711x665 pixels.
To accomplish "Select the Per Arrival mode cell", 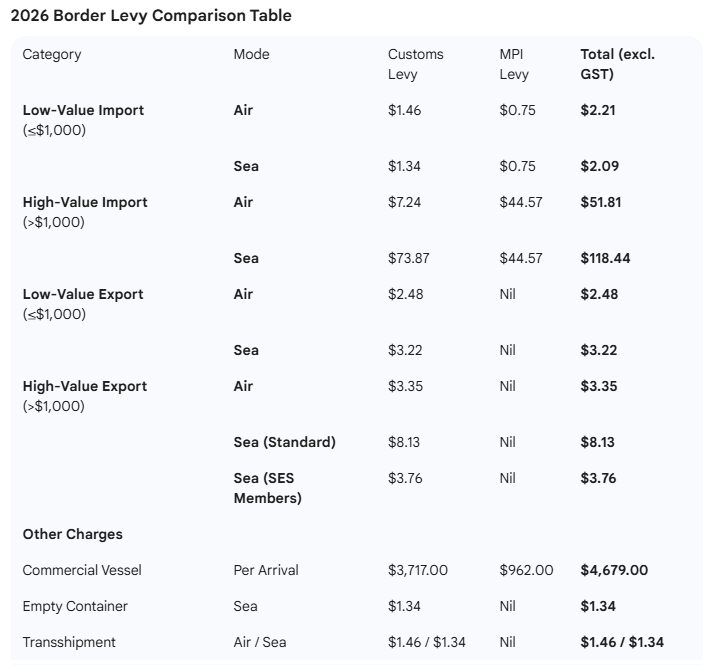I will [266, 570].
